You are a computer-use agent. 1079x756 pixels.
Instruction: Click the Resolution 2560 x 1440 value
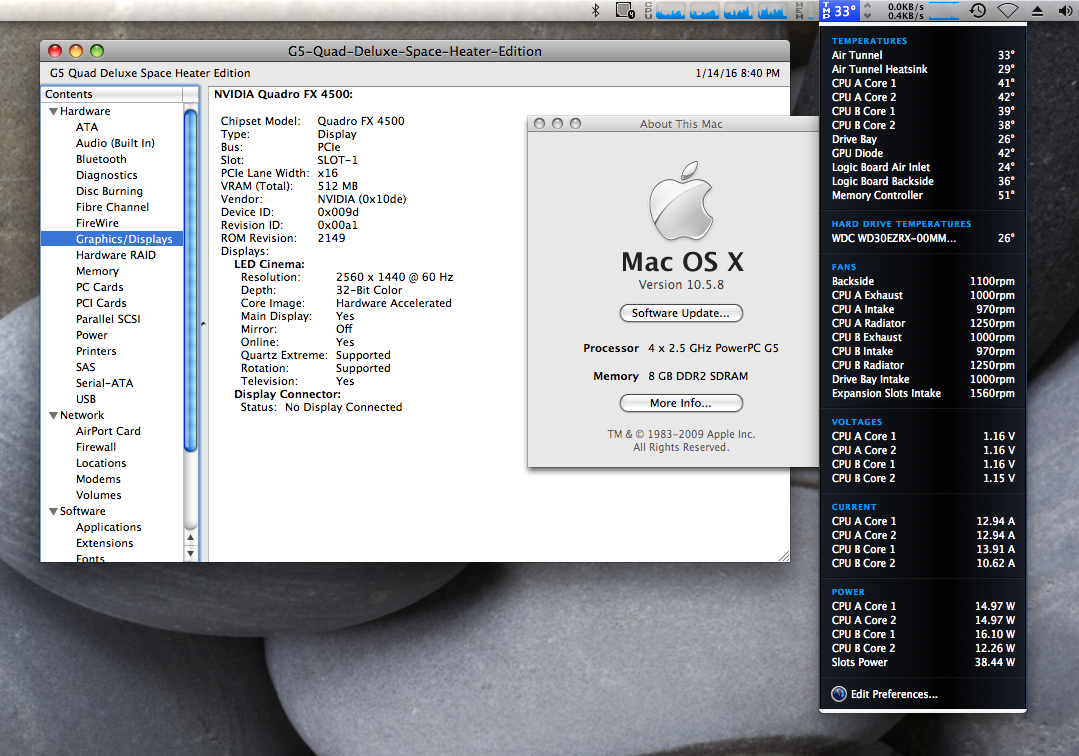(x=394, y=277)
